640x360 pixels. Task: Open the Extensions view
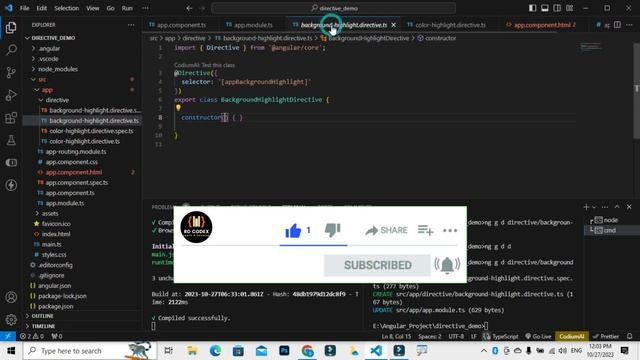coord(11,118)
